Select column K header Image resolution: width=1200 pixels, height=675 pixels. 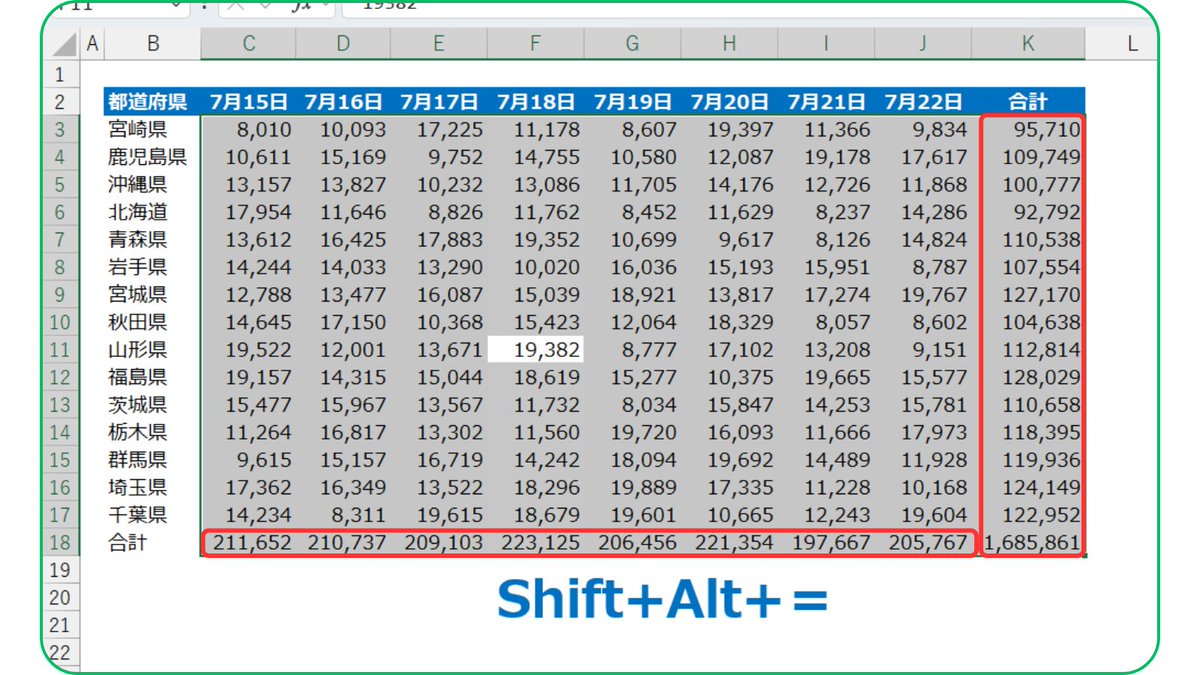tap(1028, 43)
